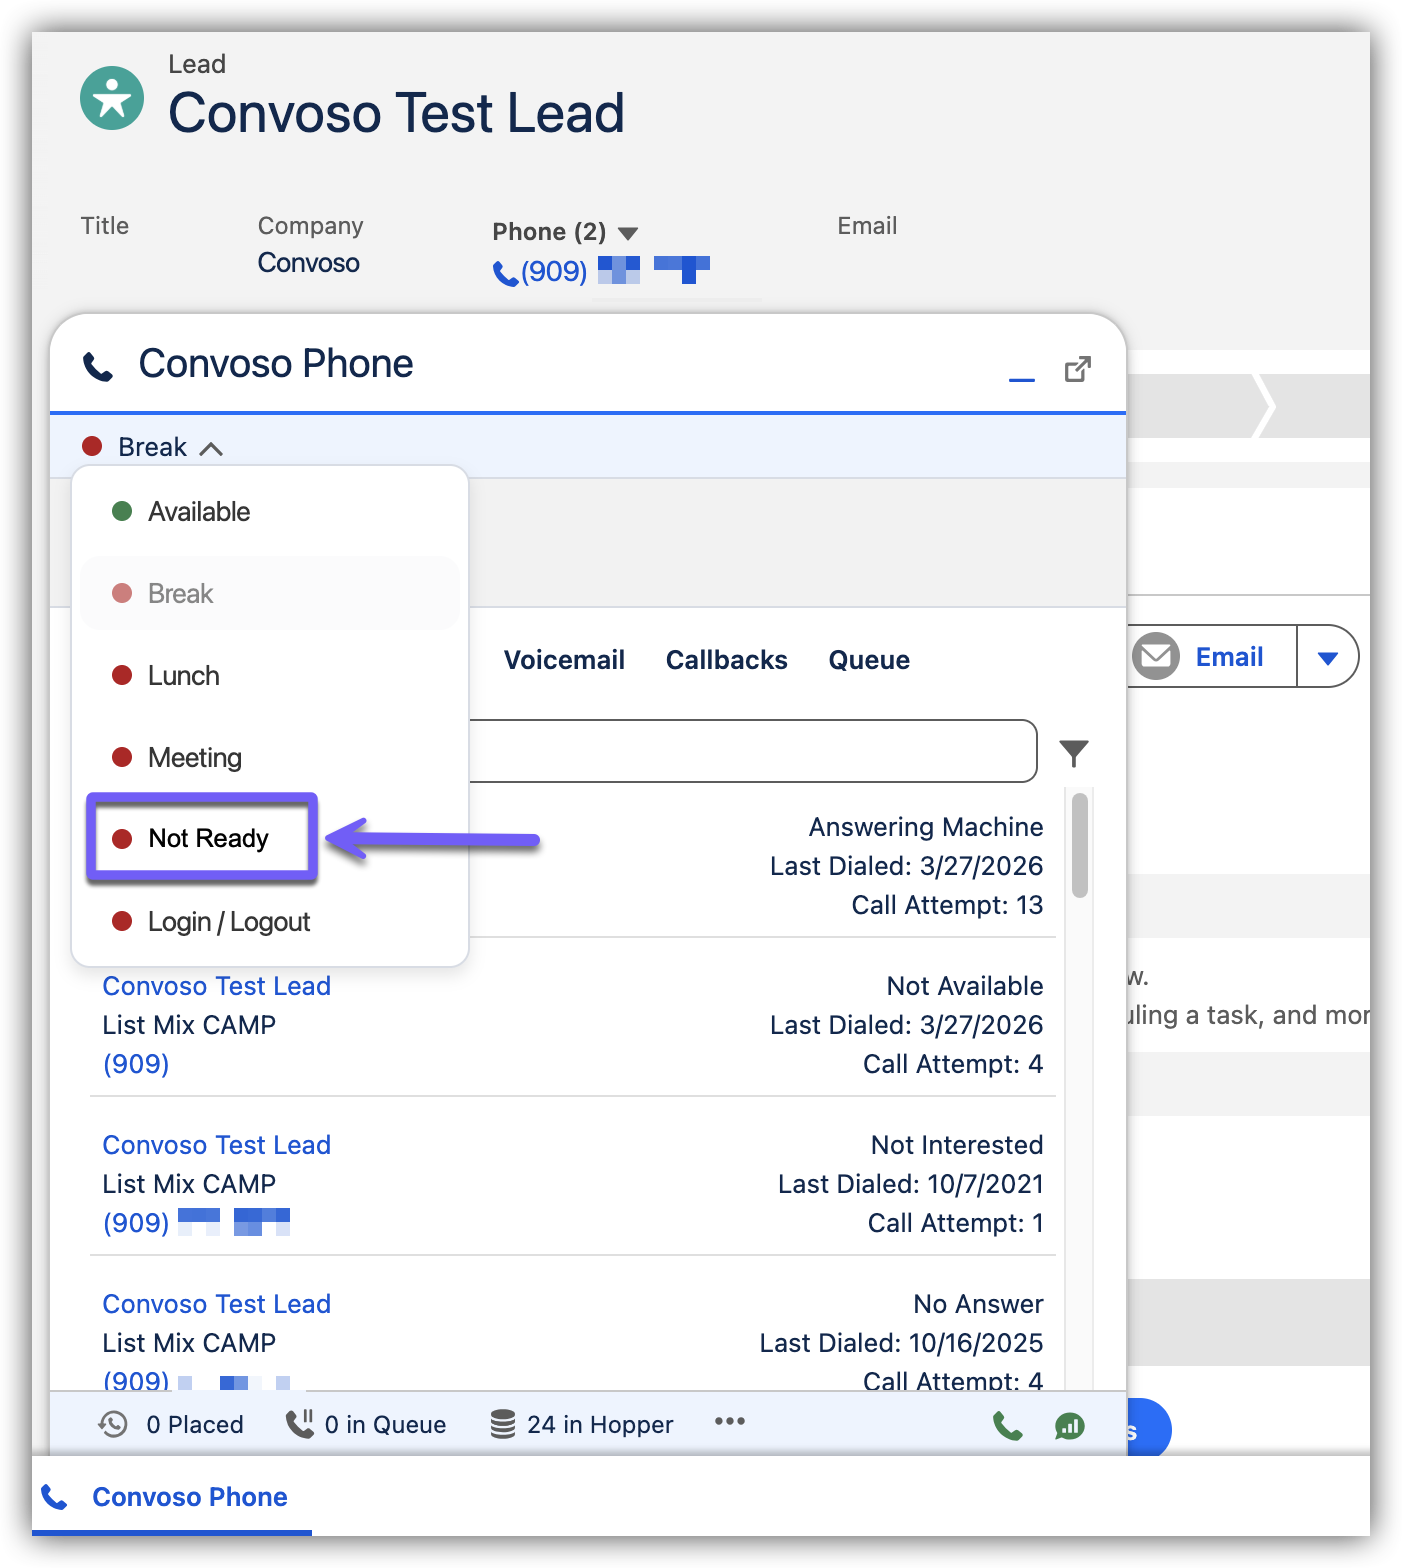This screenshot has width=1402, height=1568.
Task: Open the Voicemail tab
Action: tap(564, 660)
